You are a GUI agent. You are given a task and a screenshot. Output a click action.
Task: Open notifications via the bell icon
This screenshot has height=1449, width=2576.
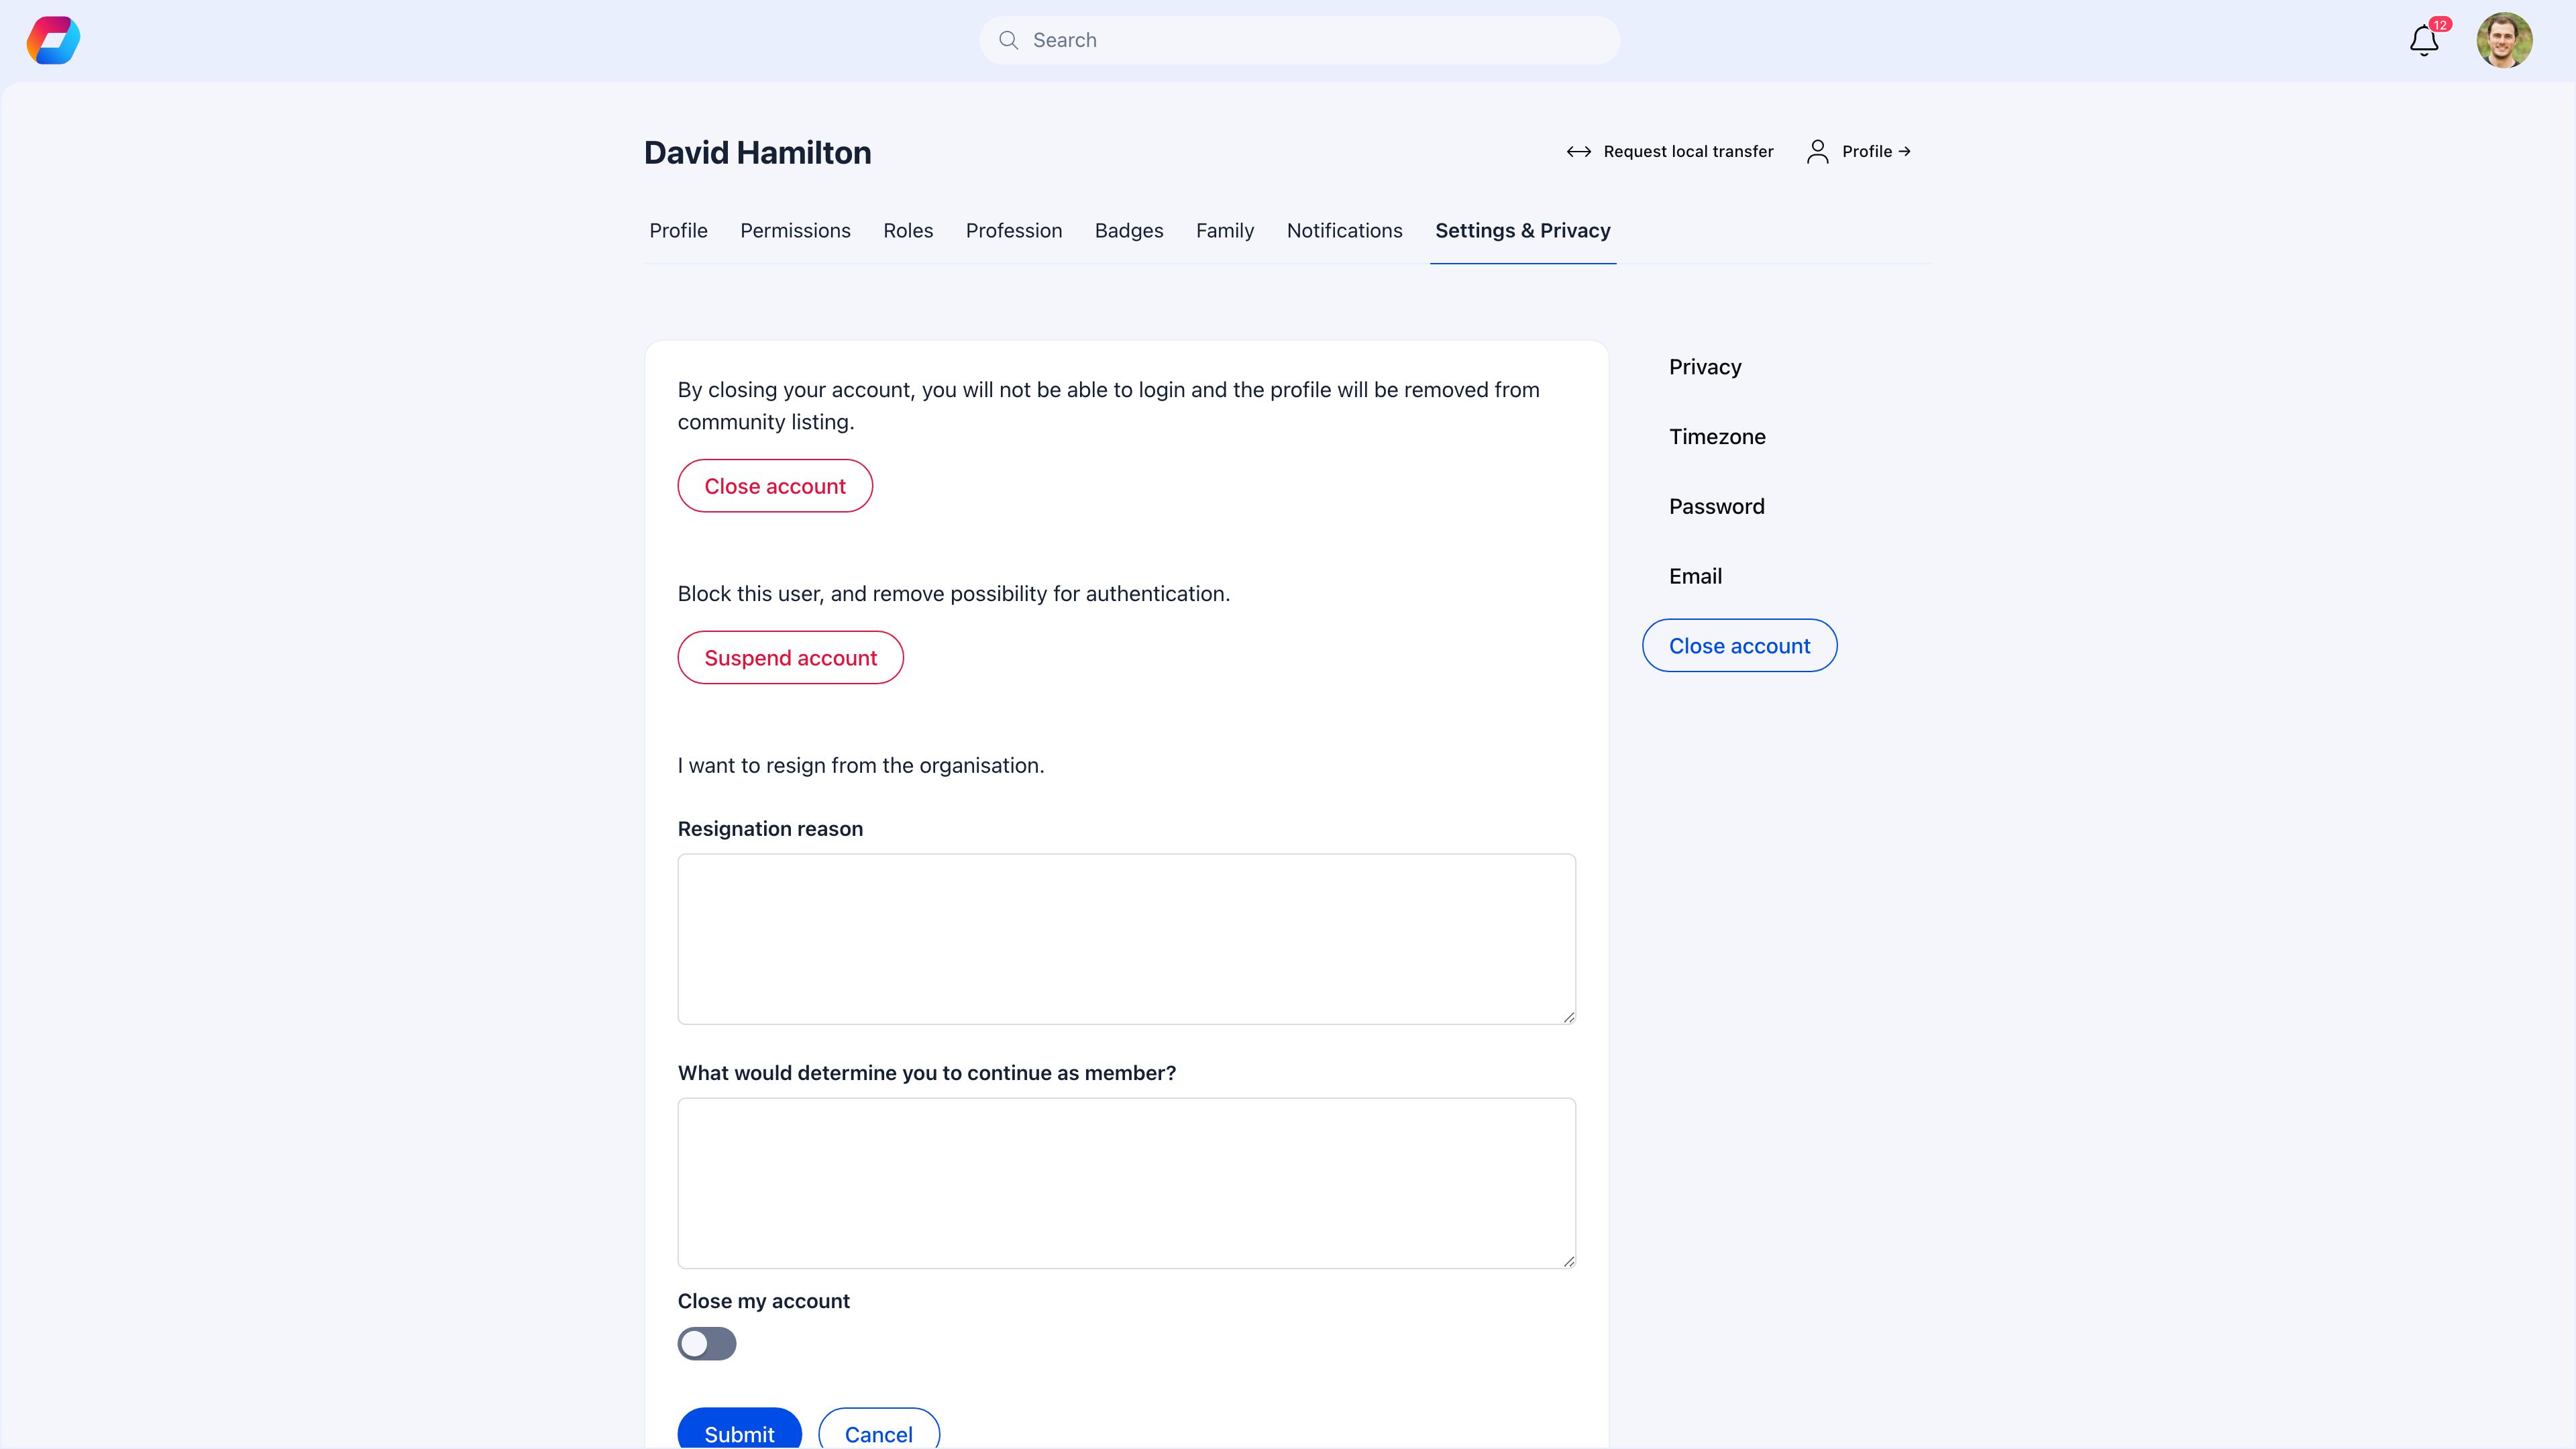coord(2422,42)
